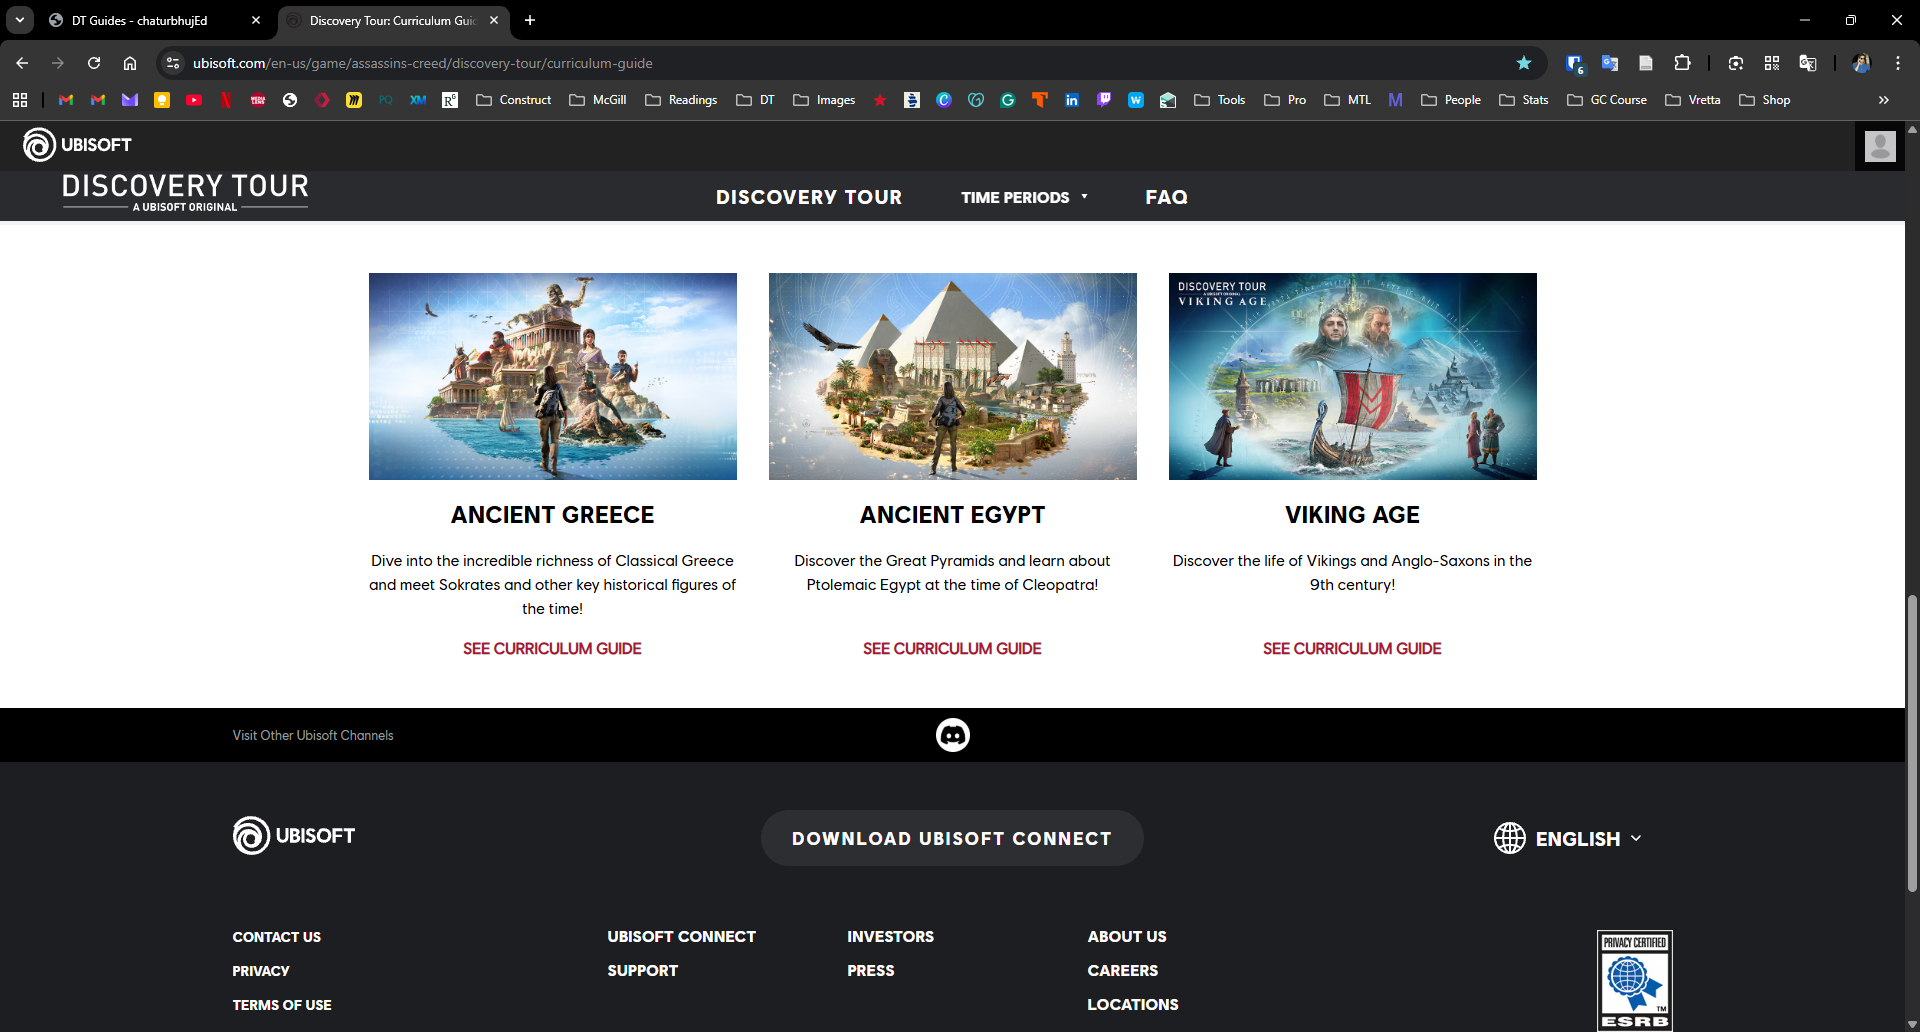Open the Extensions puzzle menu
This screenshot has height=1032, width=1920.
(1682, 63)
